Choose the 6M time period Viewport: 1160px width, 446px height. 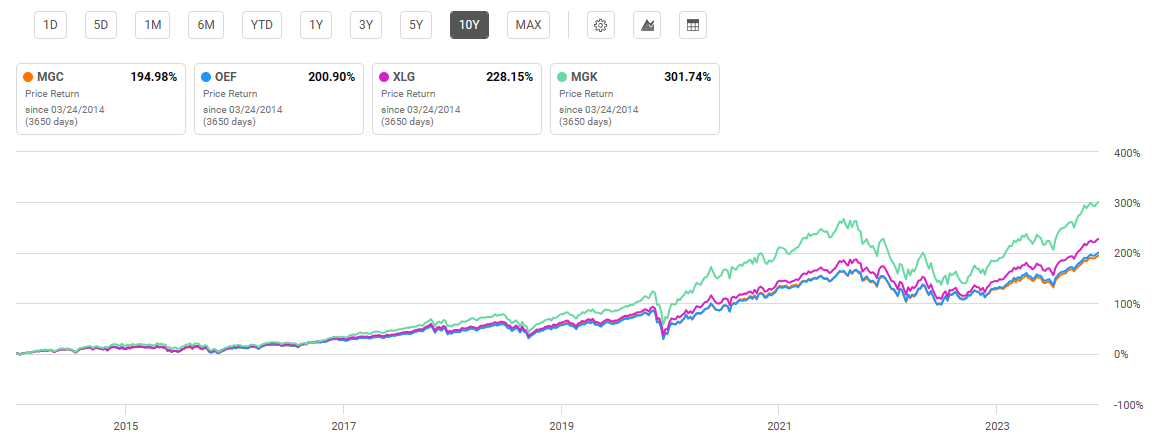pyautogui.click(x=206, y=25)
